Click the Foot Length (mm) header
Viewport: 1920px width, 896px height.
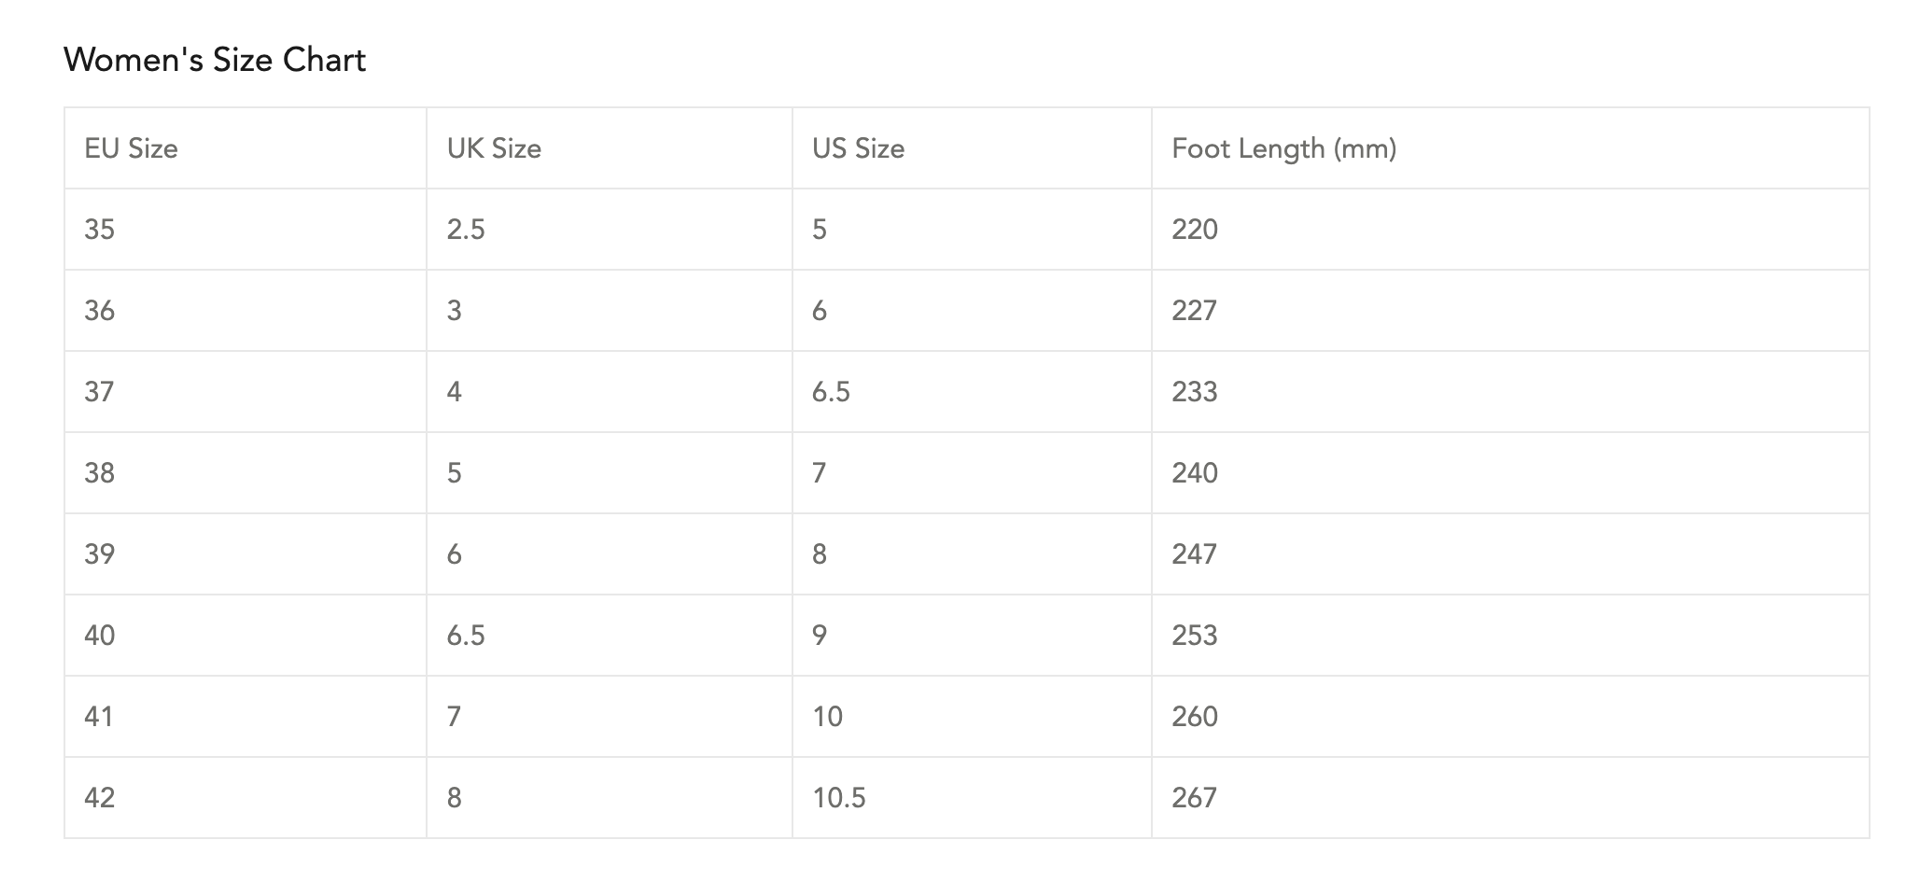click(1284, 149)
